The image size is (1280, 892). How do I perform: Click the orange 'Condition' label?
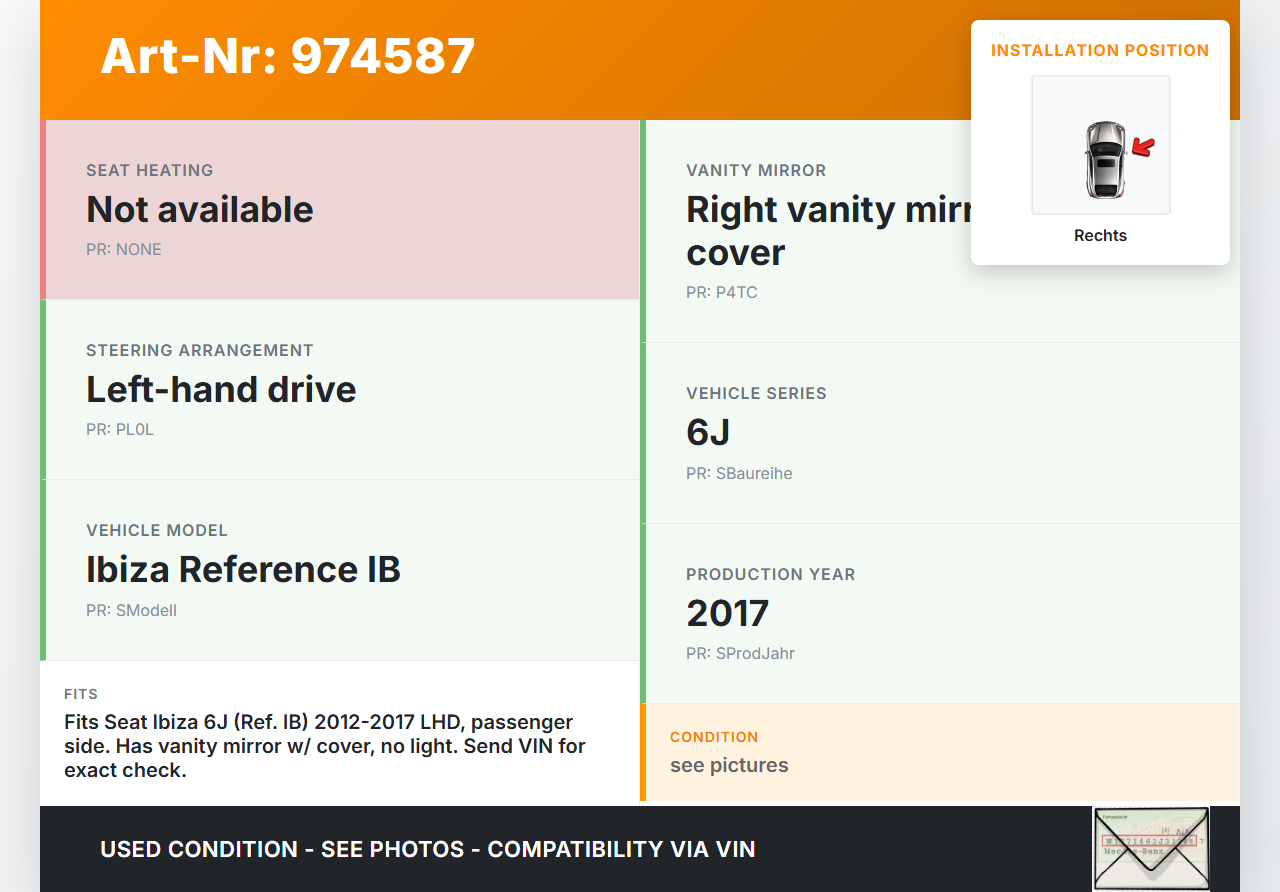click(x=714, y=737)
